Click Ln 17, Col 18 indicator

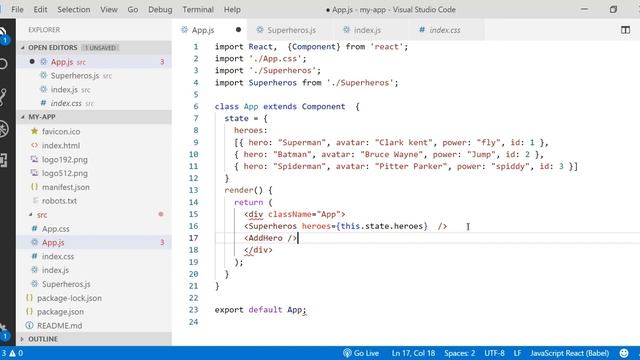coord(413,353)
